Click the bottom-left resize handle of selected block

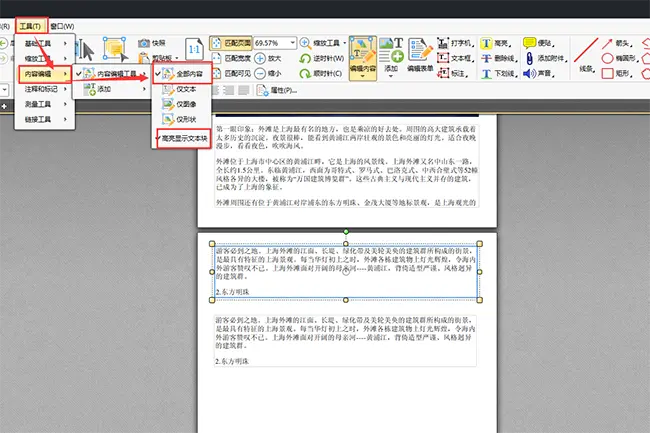pyautogui.click(x=212, y=300)
